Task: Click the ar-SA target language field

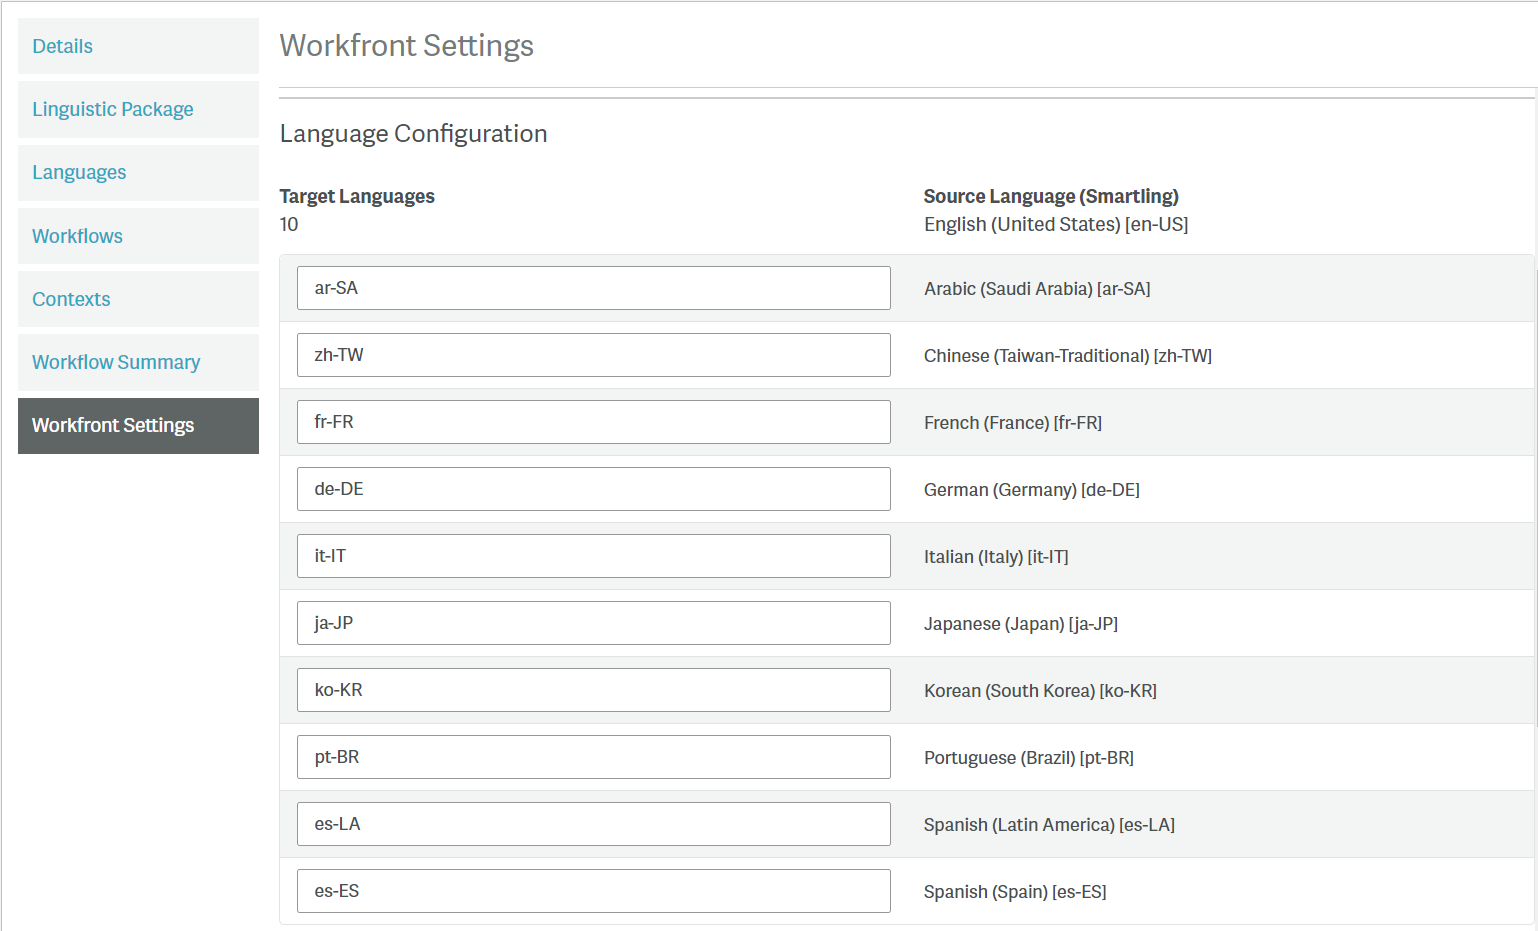Action: (x=593, y=288)
